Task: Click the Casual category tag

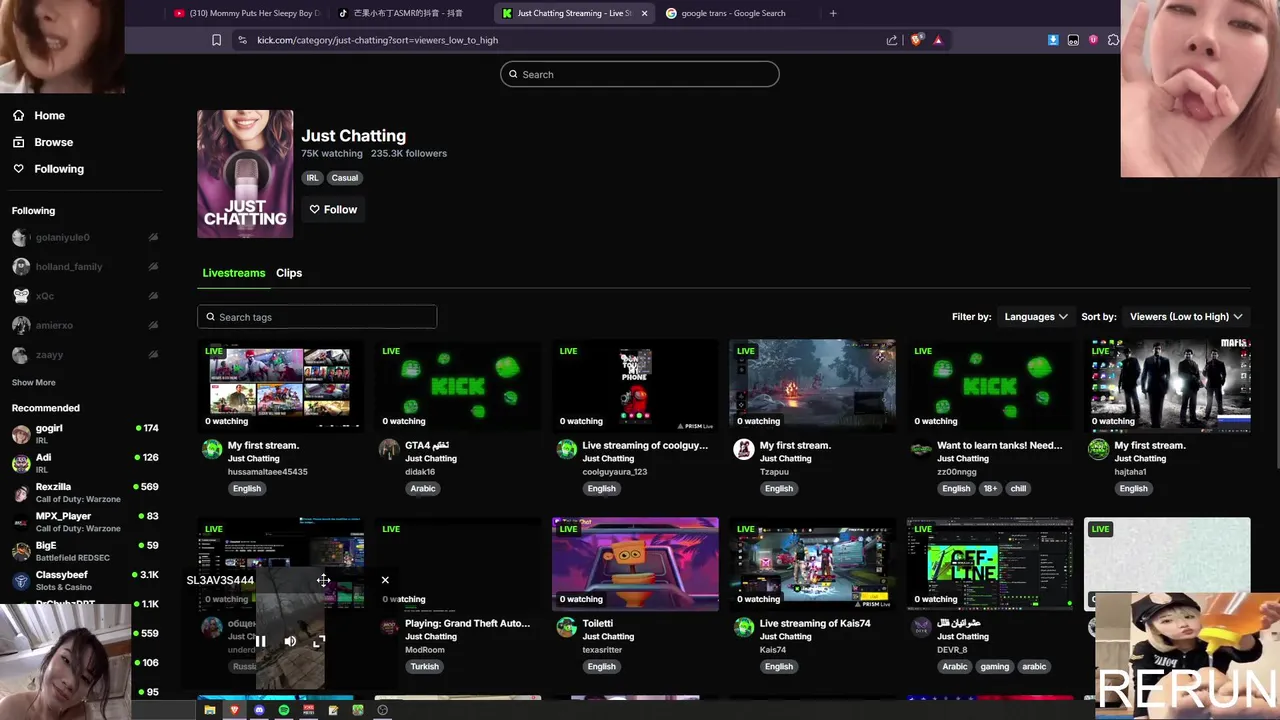Action: pyautogui.click(x=345, y=178)
